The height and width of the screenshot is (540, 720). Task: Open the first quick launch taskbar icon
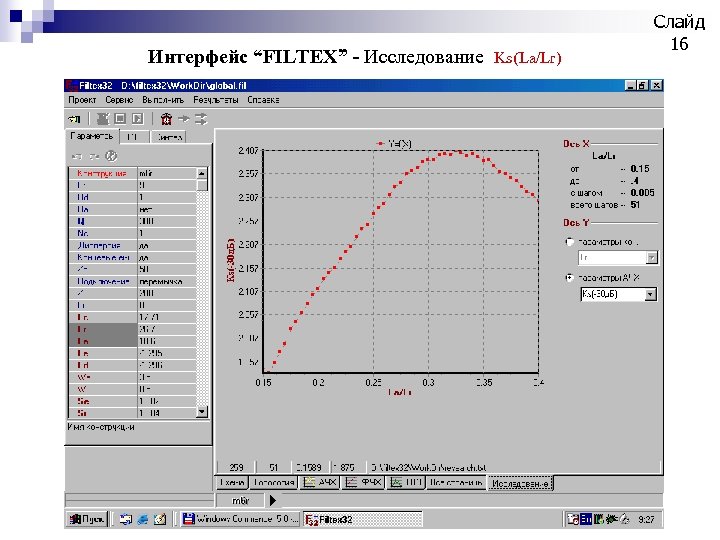[124, 519]
